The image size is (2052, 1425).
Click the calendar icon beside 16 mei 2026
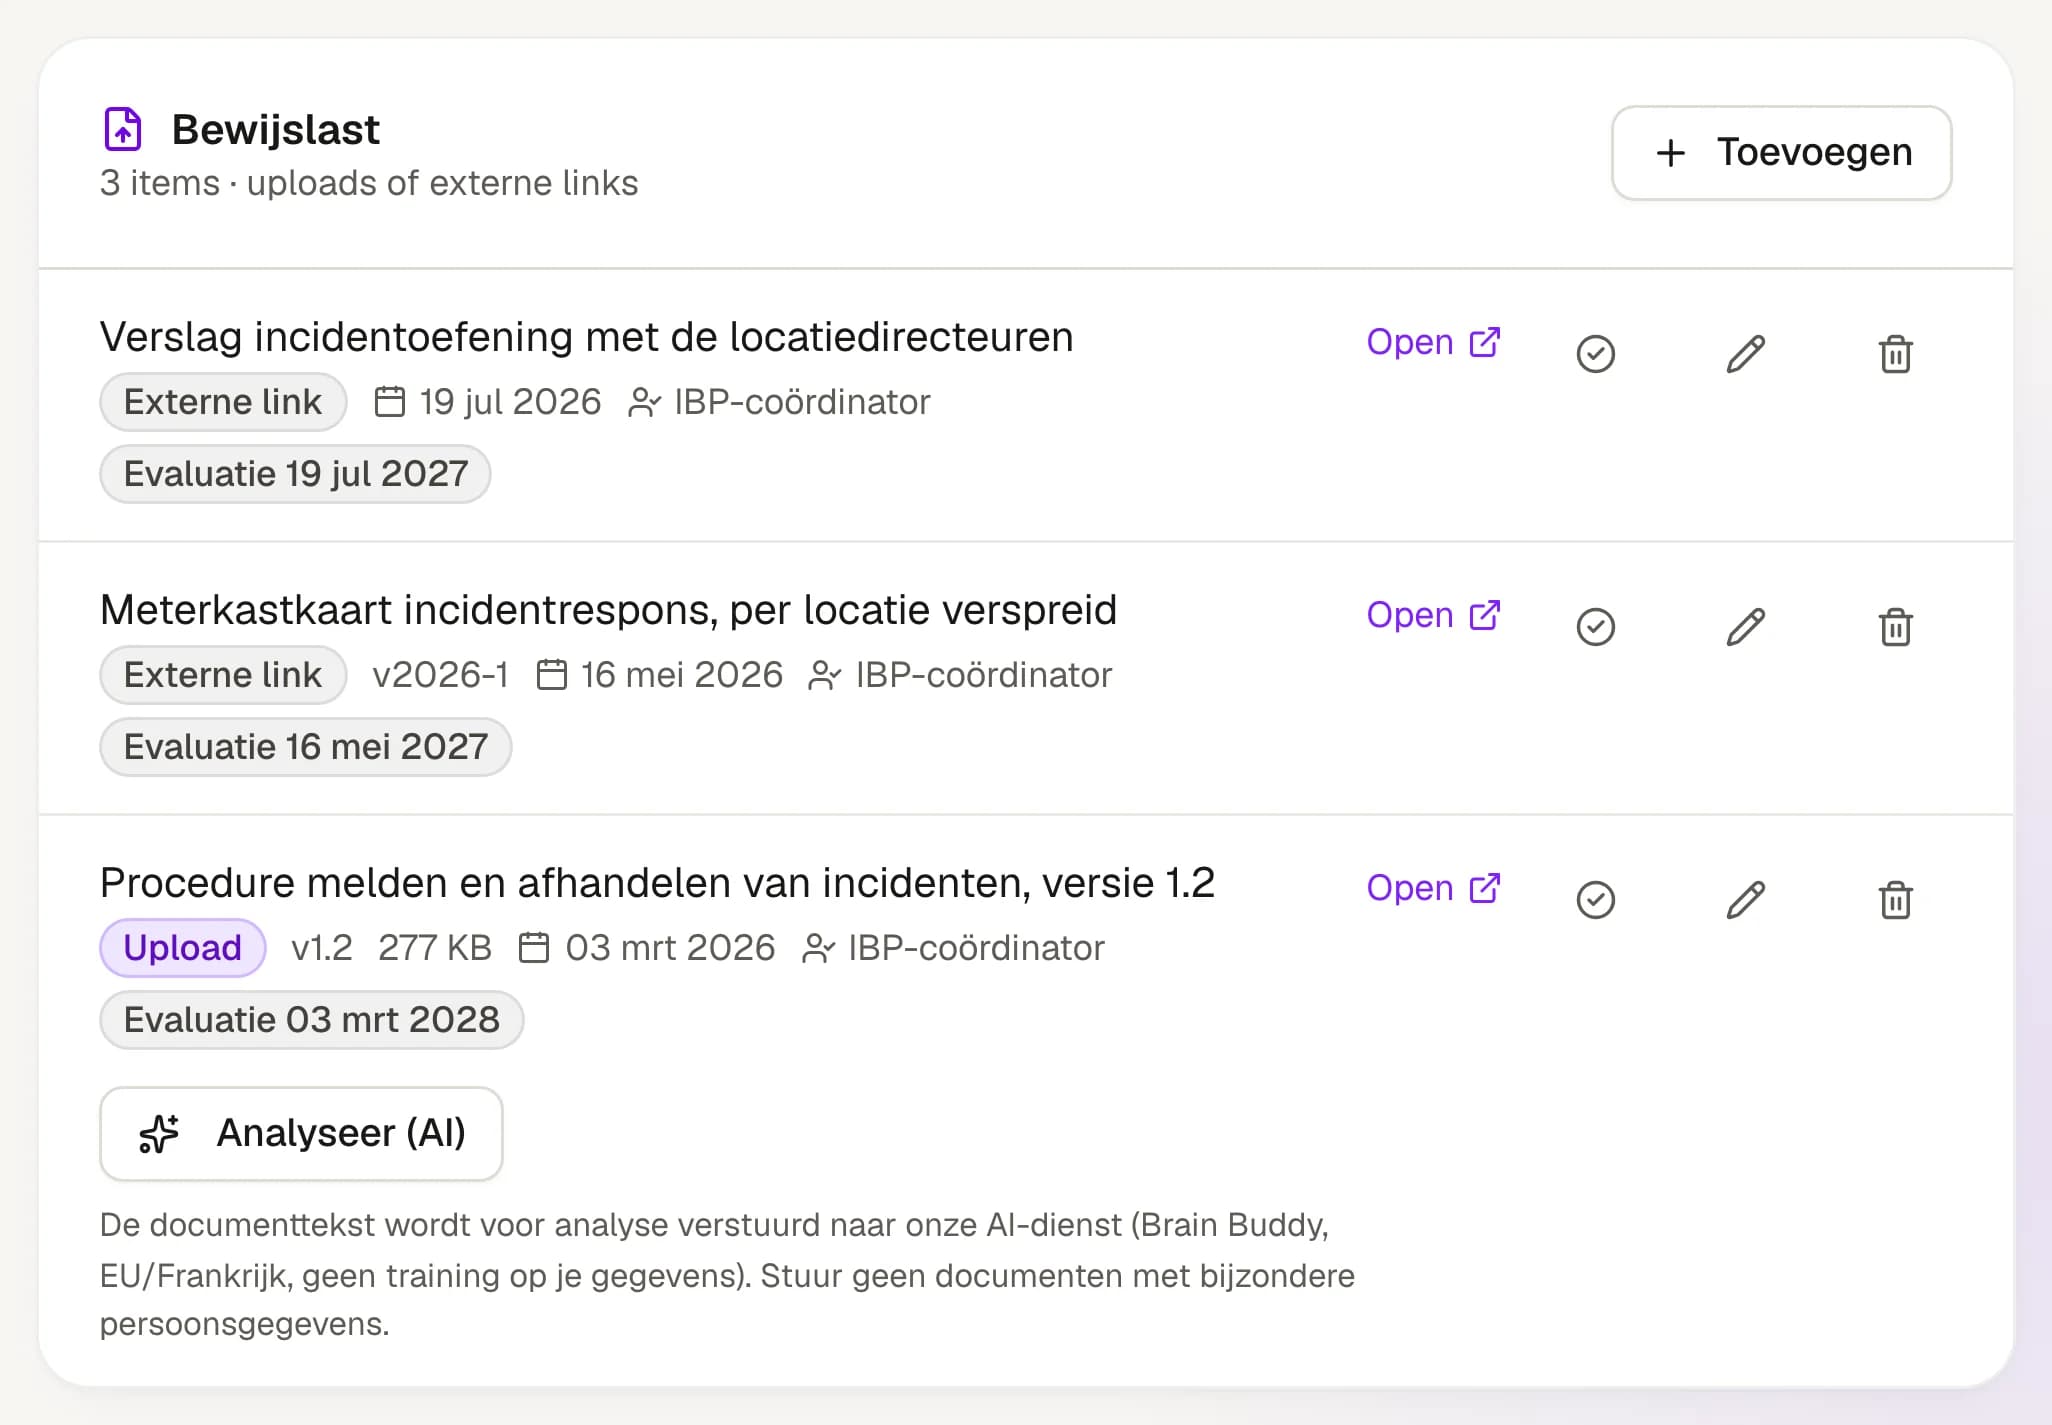point(552,674)
